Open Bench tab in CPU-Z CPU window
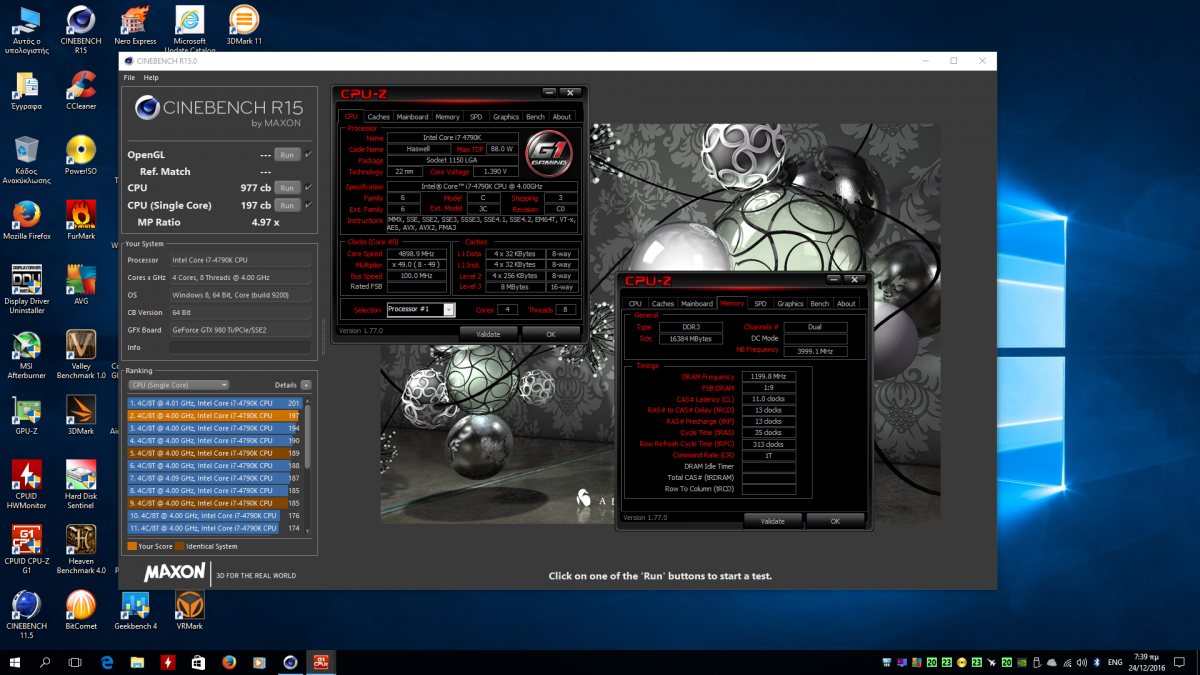The image size is (1200, 675). (x=535, y=117)
